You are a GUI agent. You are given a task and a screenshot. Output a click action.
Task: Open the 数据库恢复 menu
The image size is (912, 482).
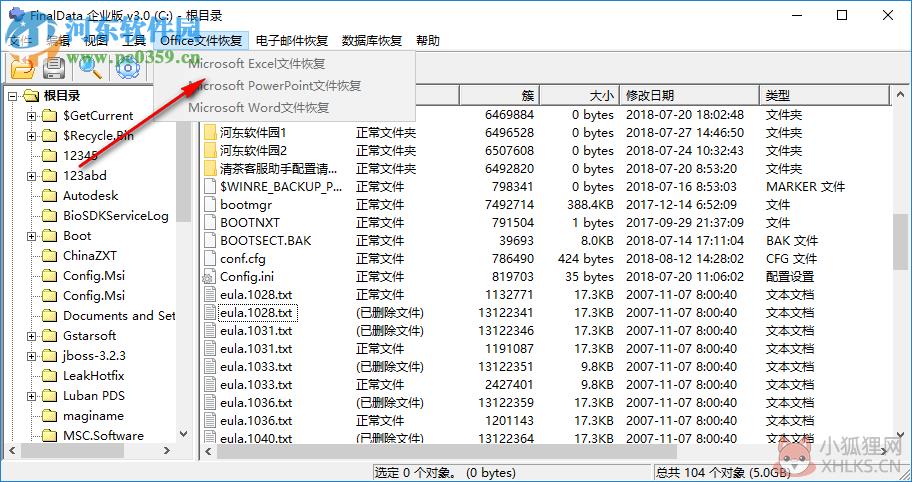tap(372, 41)
